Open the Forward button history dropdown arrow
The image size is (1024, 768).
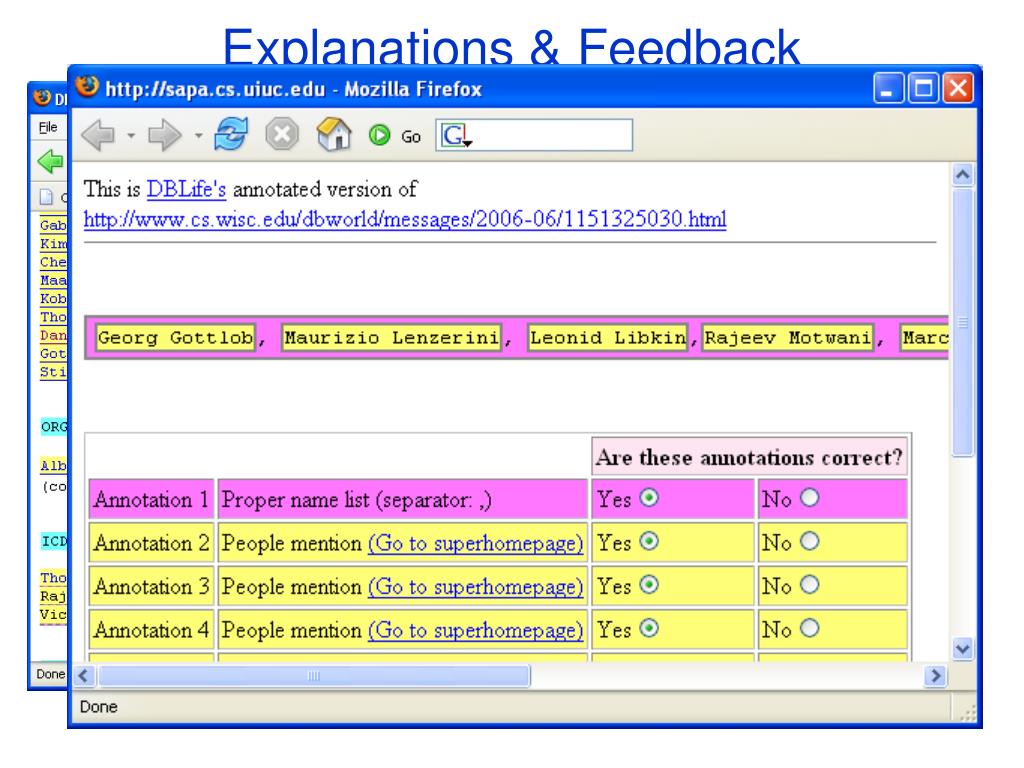(x=198, y=135)
